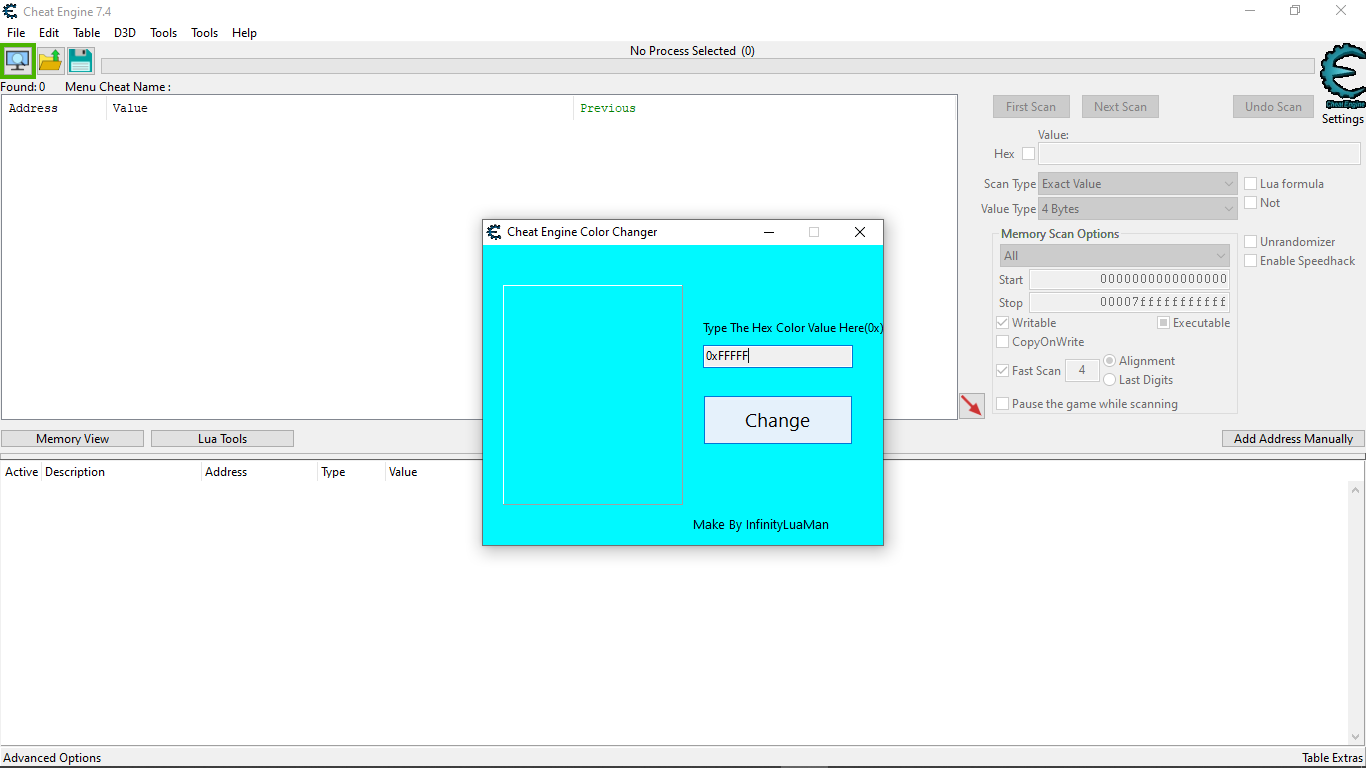The width and height of the screenshot is (1366, 768).
Task: Check the CopyOnWrite option
Action: (x=1003, y=341)
